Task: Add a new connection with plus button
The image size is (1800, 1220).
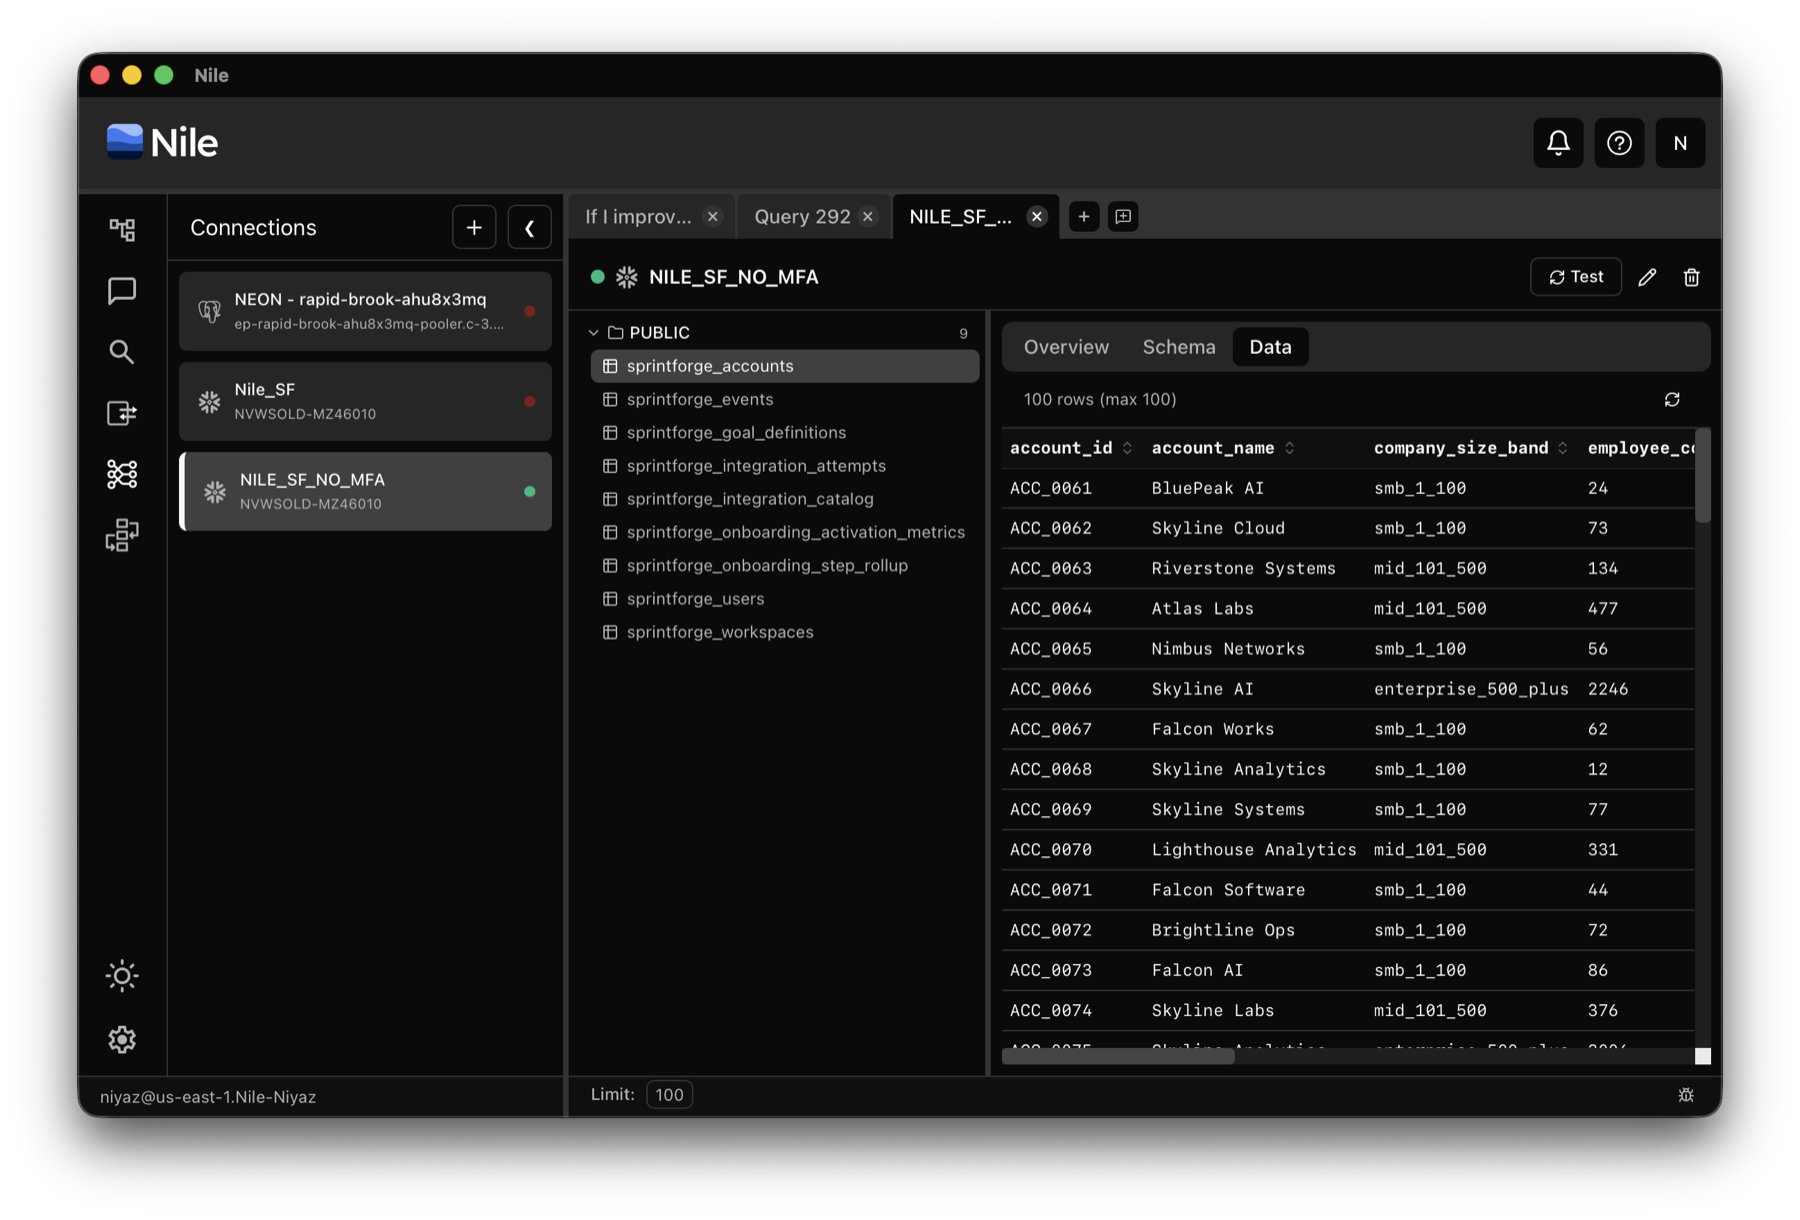Action: click(x=474, y=228)
